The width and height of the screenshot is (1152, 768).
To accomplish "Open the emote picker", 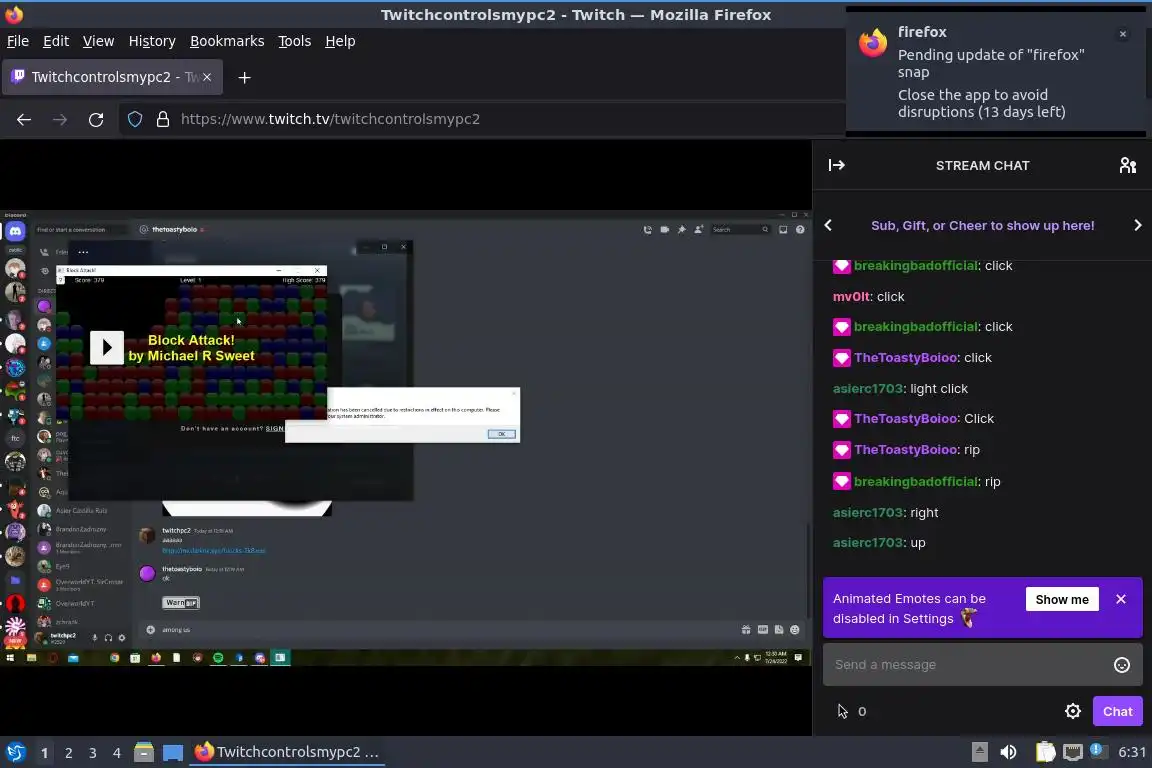I will (1122, 665).
